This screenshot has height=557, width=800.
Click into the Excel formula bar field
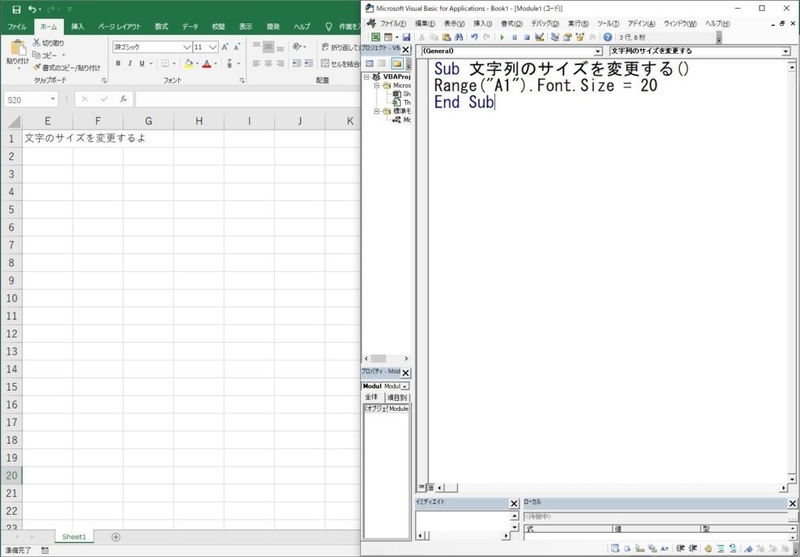tap(247, 99)
